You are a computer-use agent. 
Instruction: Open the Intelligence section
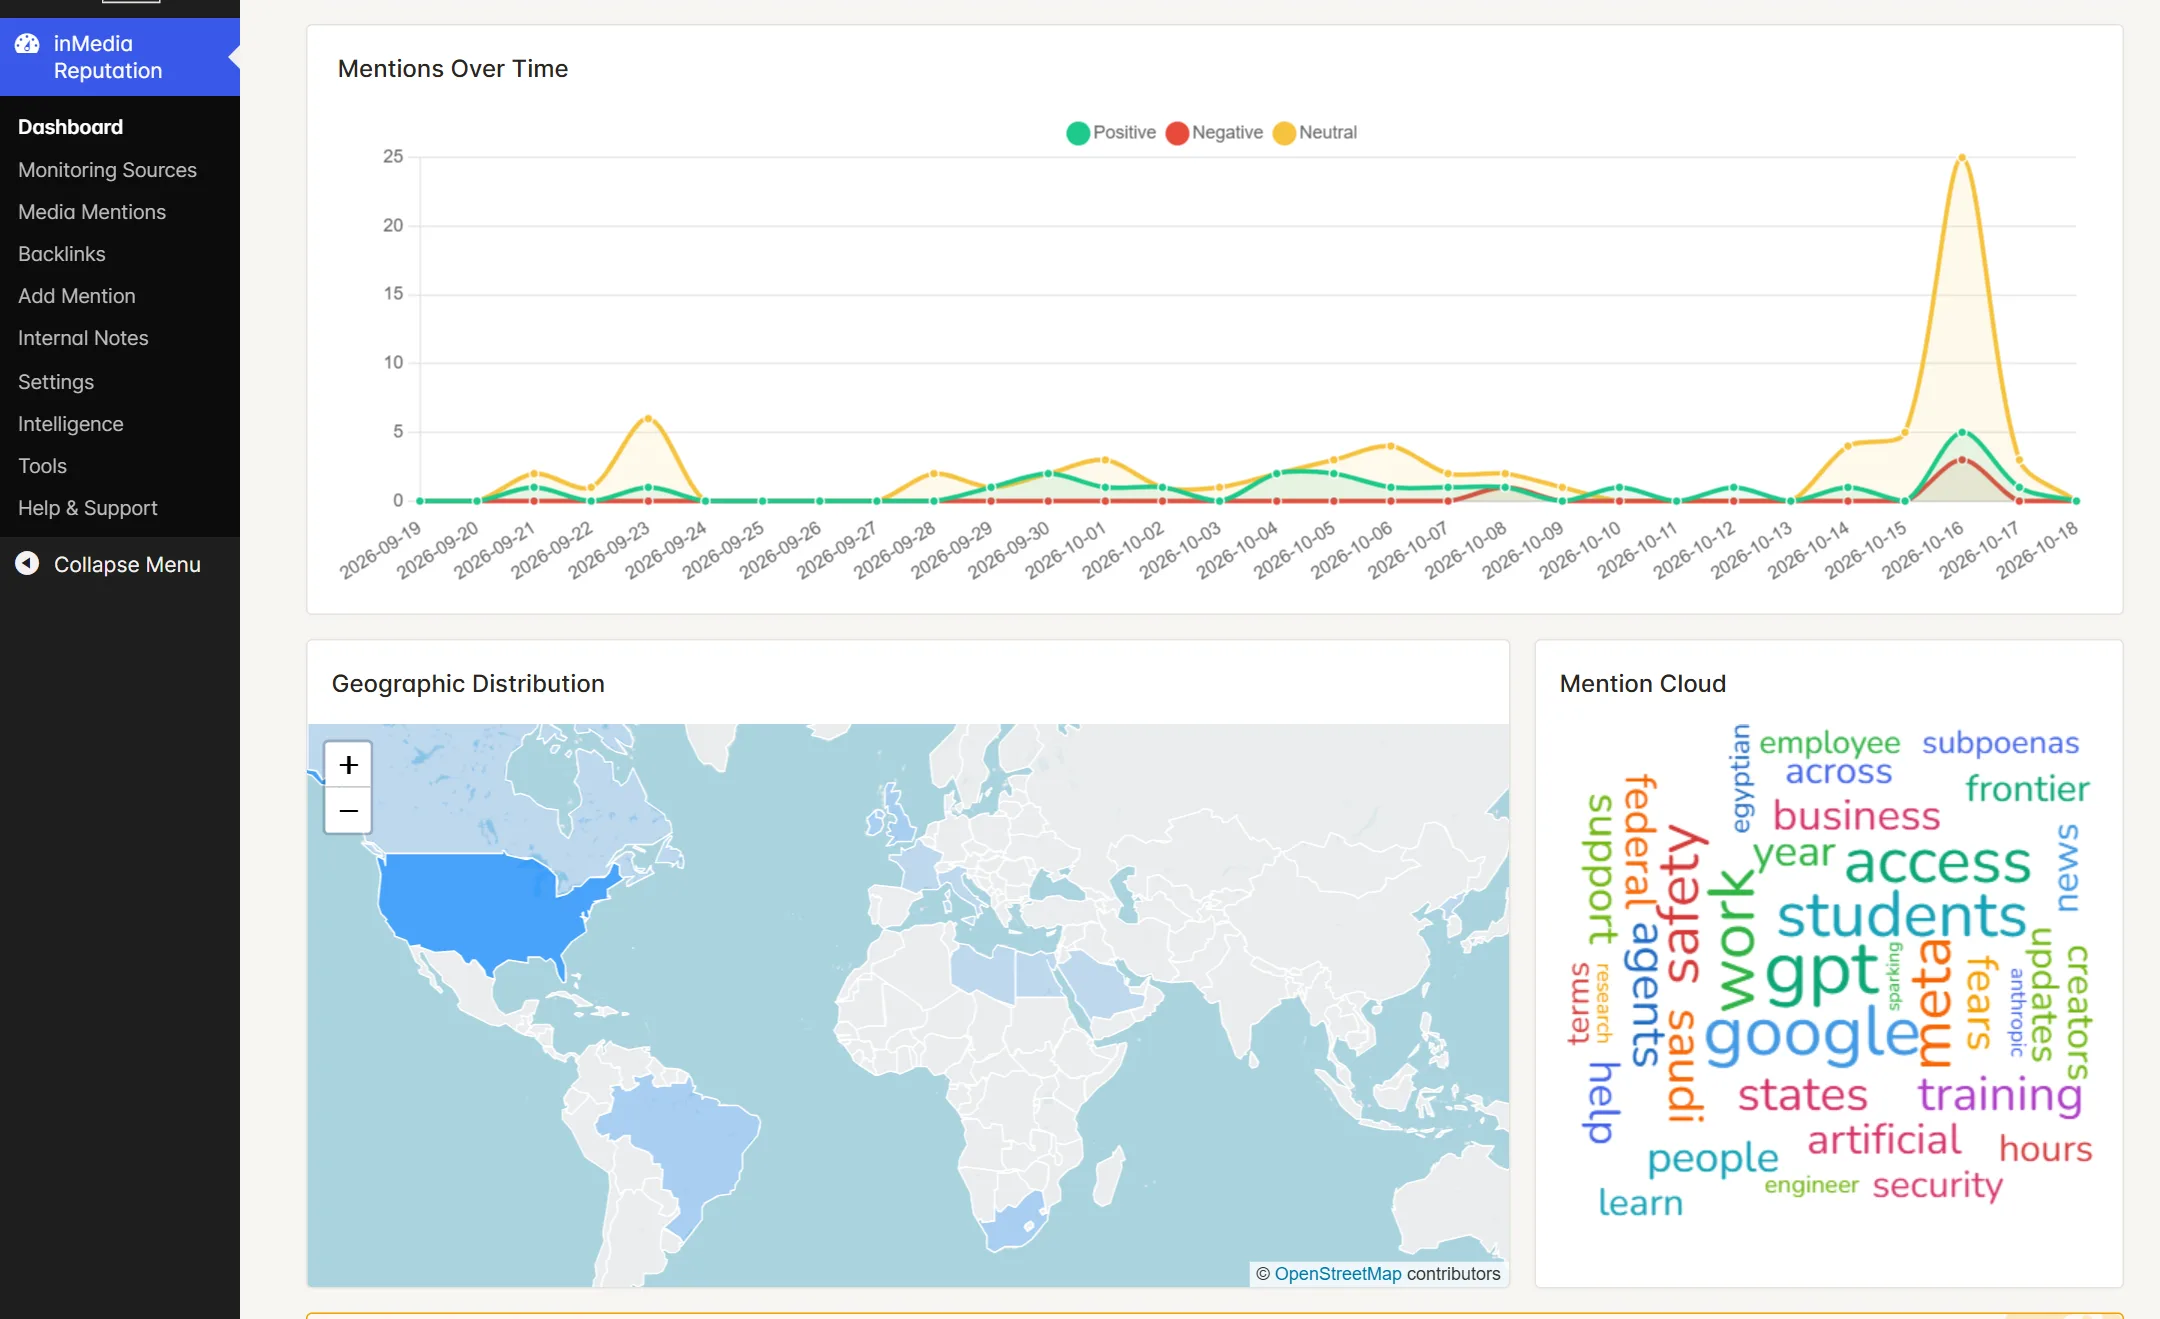71,424
